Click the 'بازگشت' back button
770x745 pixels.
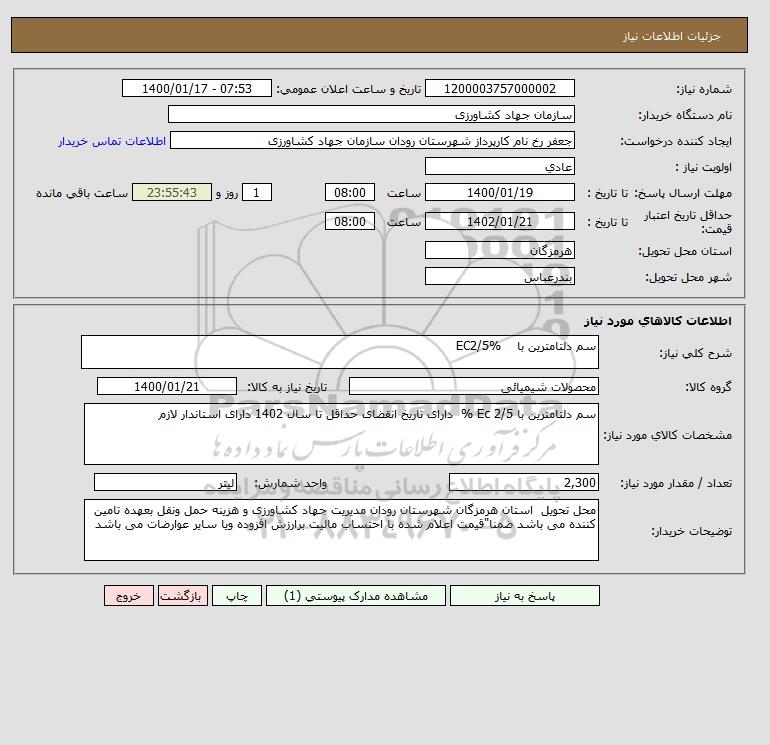coord(183,596)
